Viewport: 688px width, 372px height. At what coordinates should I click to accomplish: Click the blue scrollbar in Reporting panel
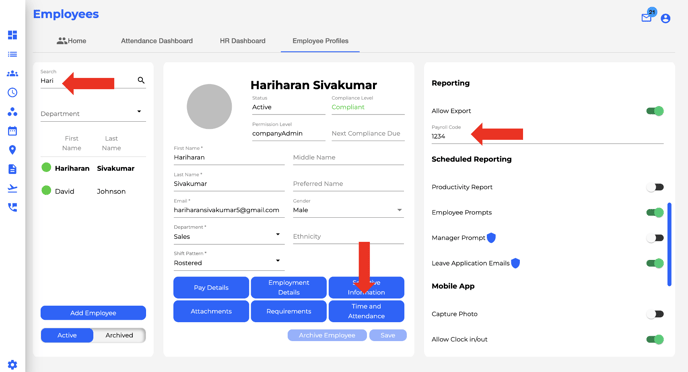coord(669,244)
